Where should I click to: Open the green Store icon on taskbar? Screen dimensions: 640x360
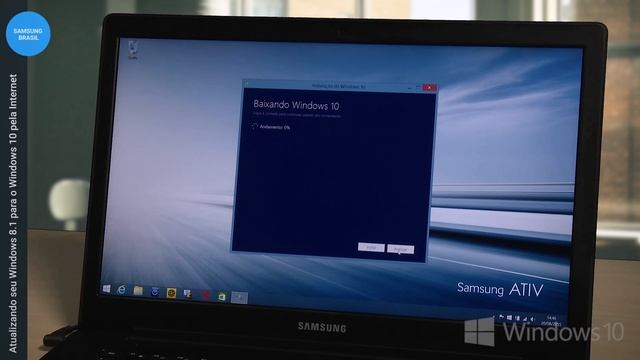pyautogui.click(x=222, y=297)
